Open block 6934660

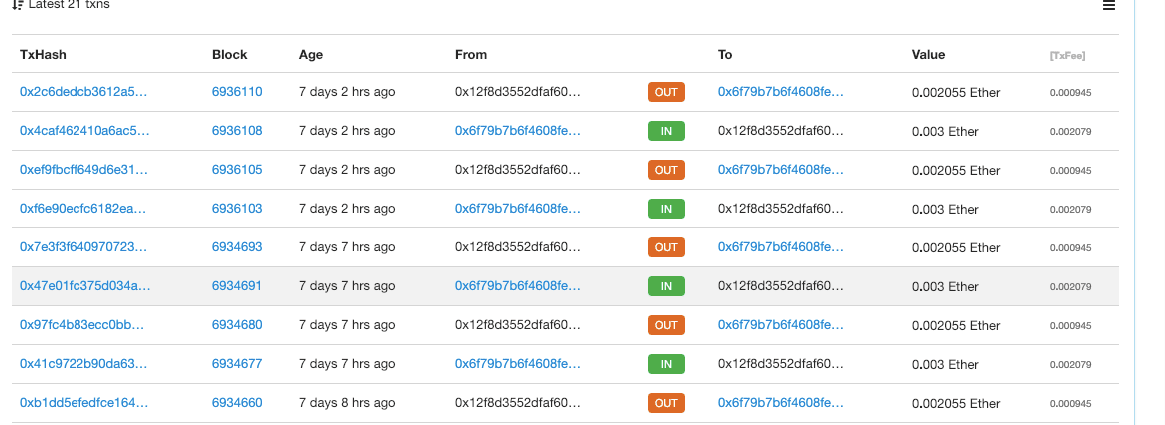(237, 403)
